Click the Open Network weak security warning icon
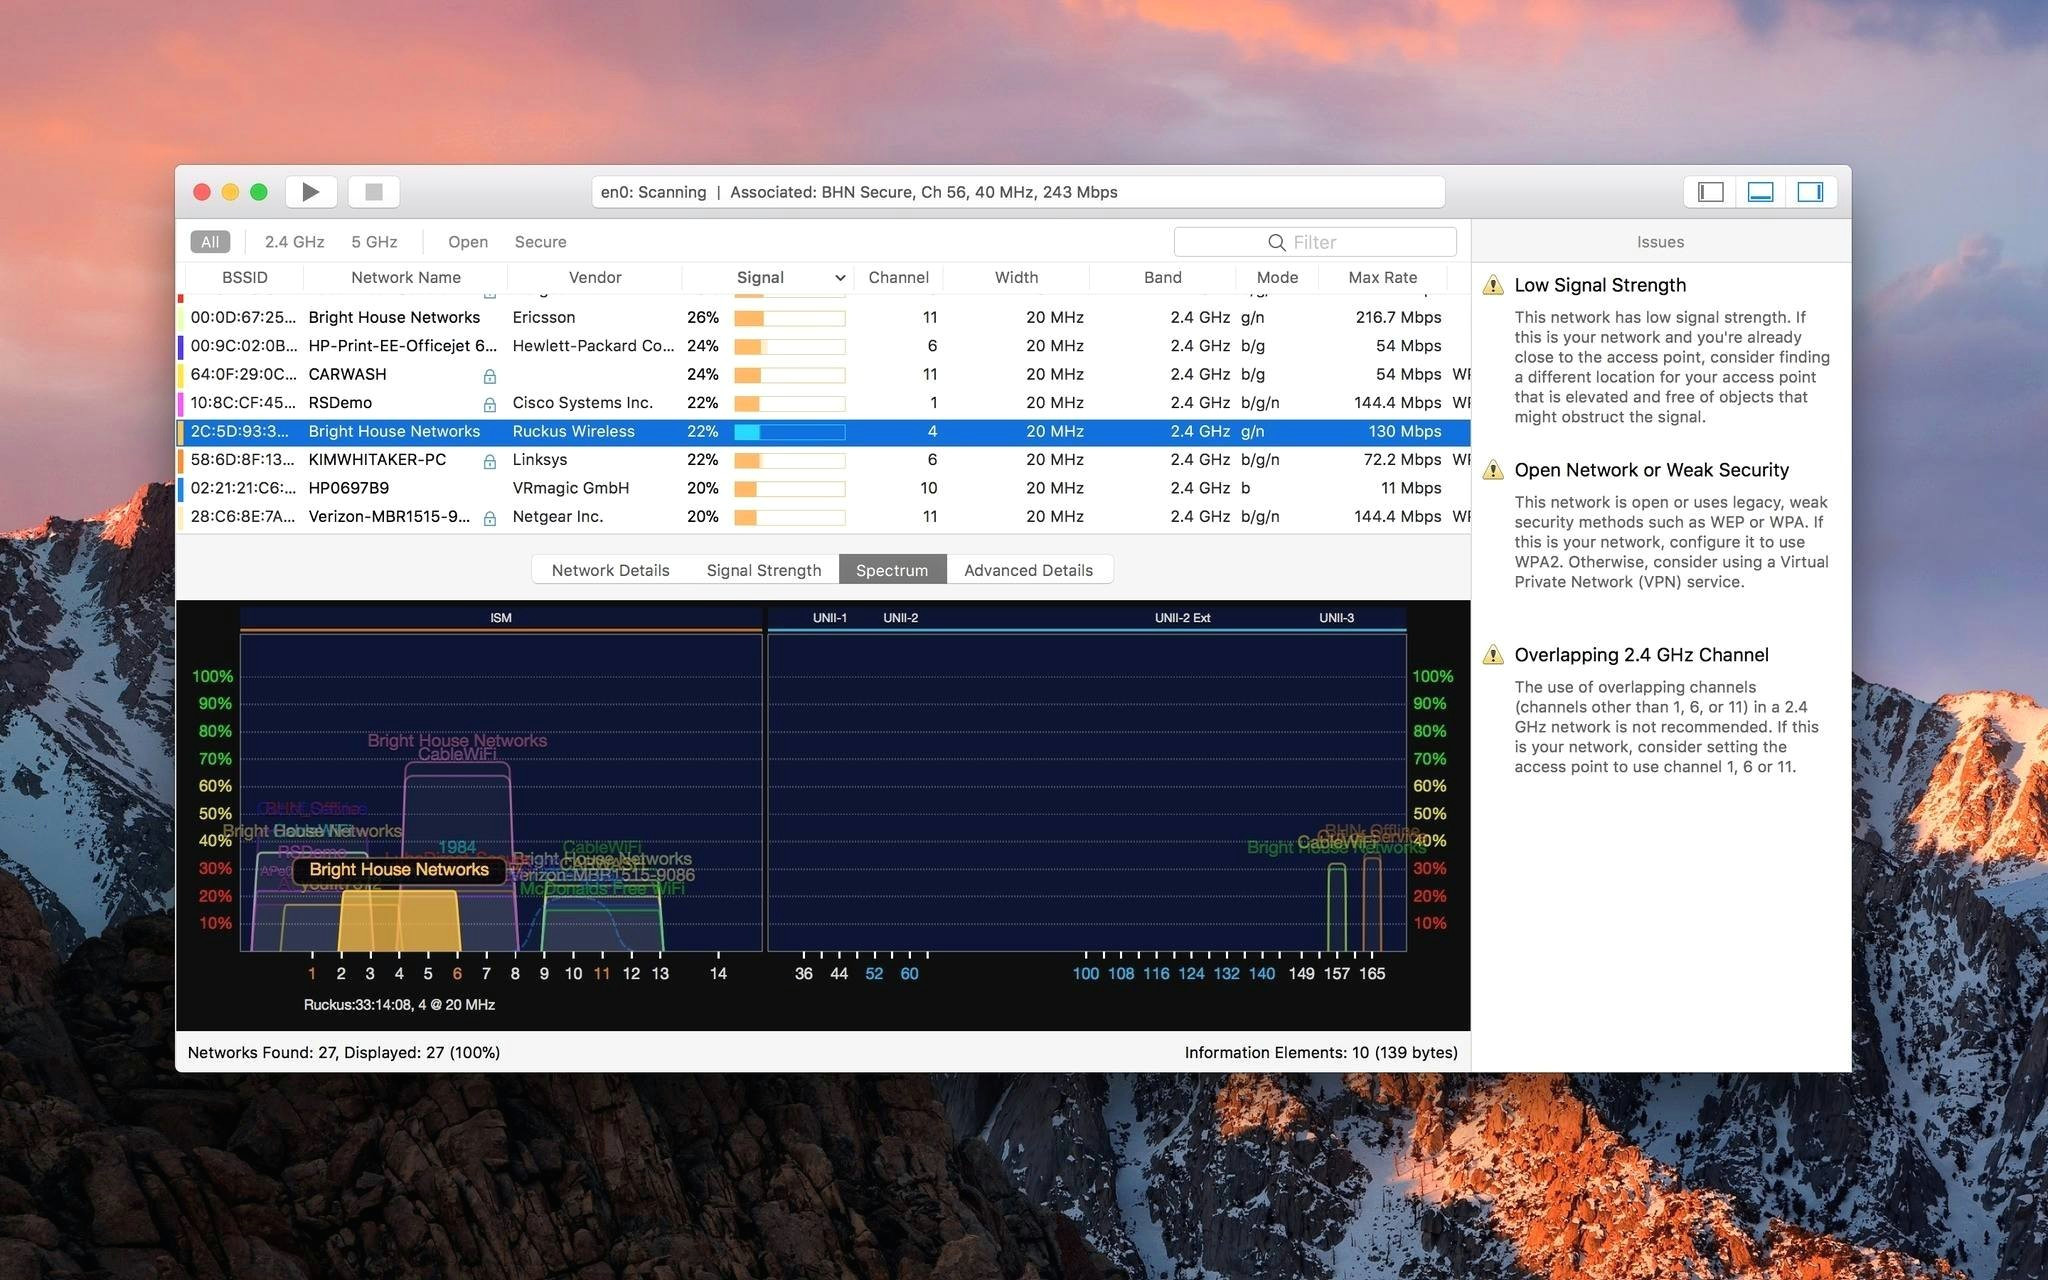The width and height of the screenshot is (2048, 1280). click(1495, 467)
